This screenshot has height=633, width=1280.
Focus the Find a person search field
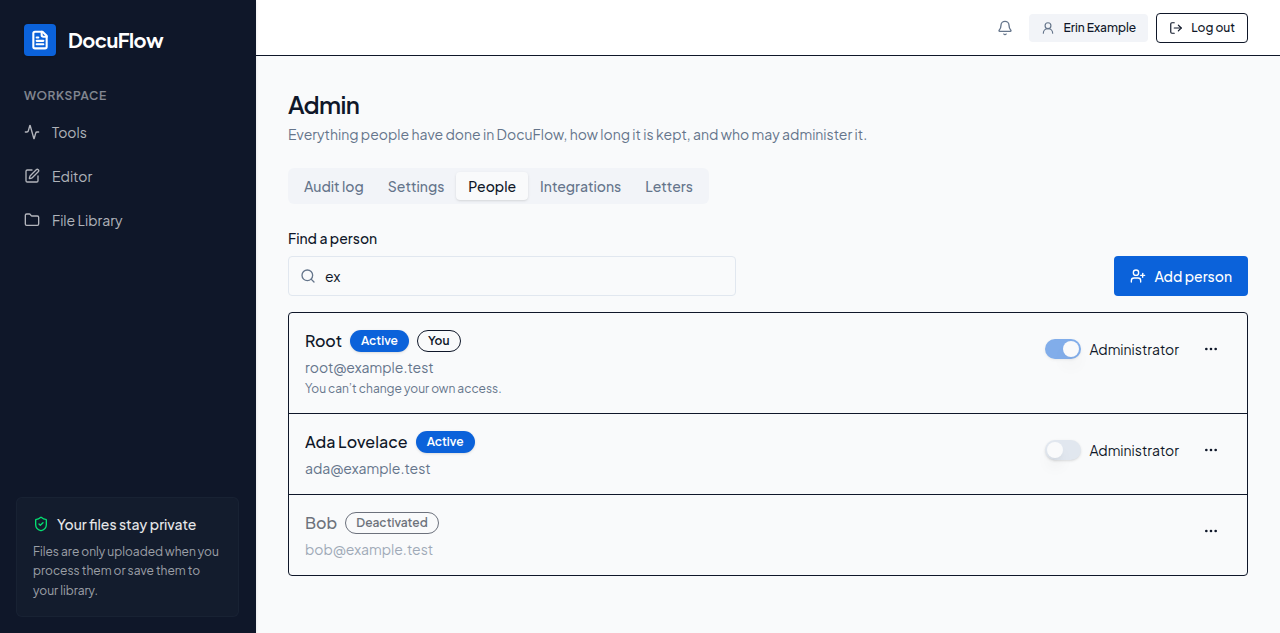click(x=512, y=276)
